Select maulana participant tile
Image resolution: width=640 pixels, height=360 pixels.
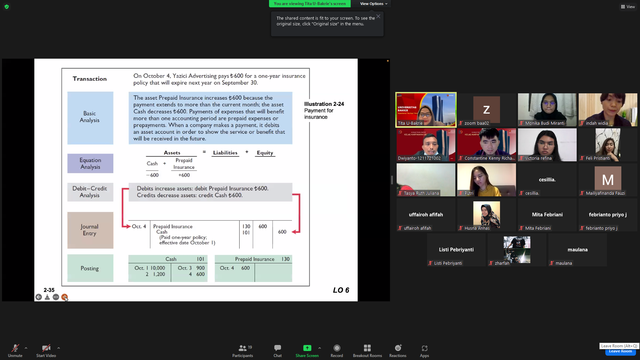point(577,250)
